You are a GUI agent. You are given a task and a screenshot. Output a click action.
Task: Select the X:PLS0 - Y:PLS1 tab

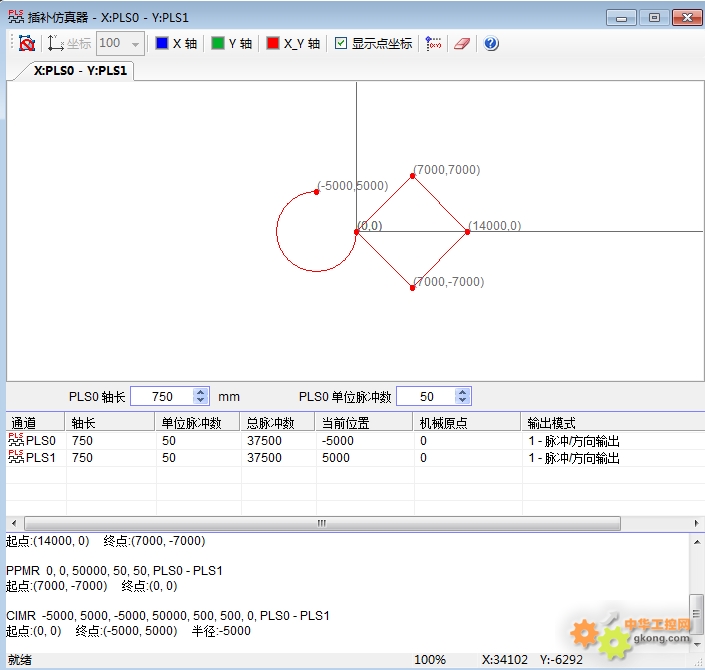pyautogui.click(x=74, y=71)
